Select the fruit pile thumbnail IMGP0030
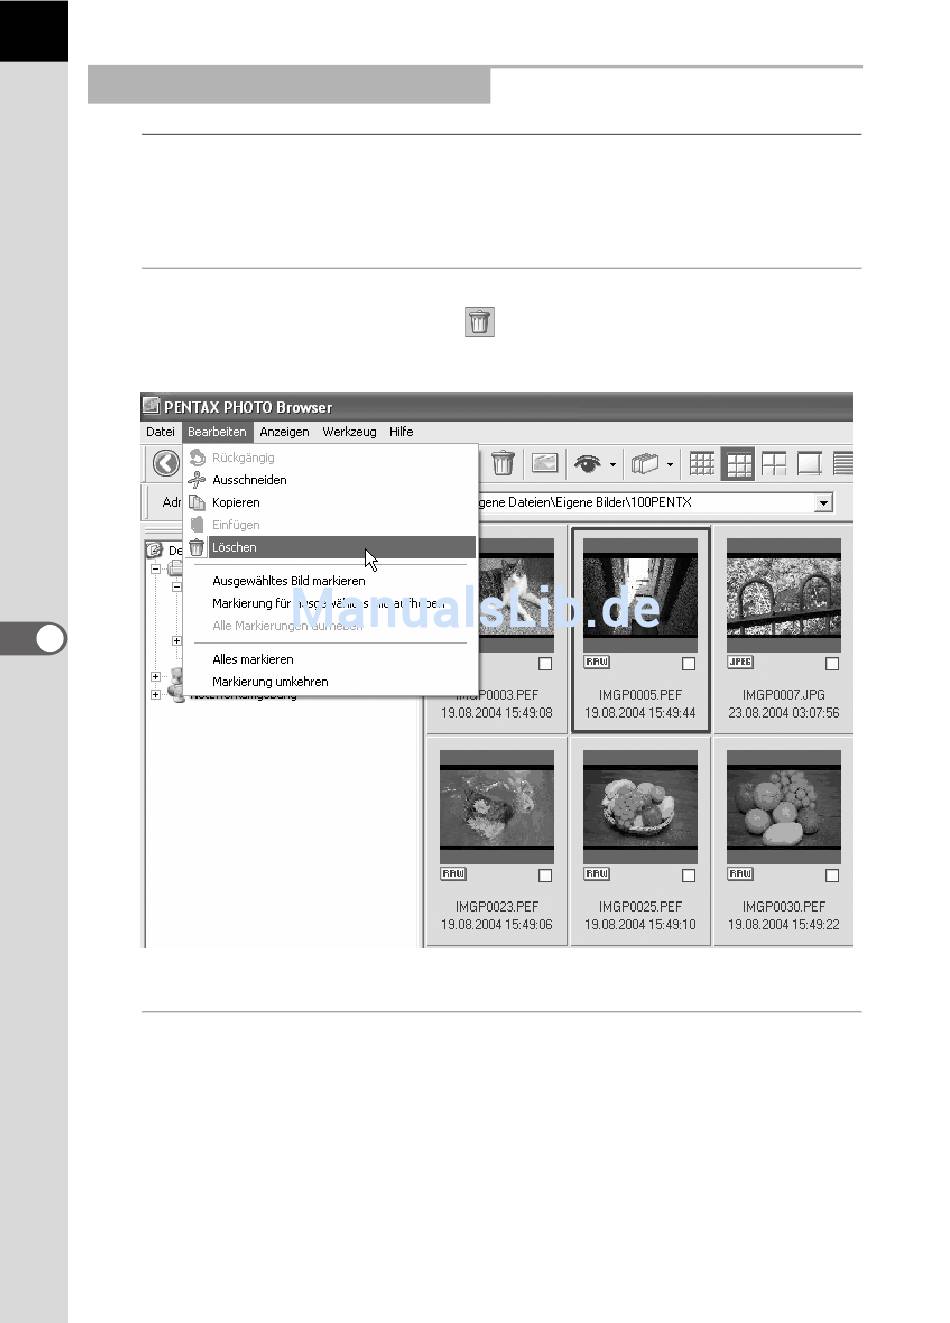This screenshot has height=1323, width=950. pyautogui.click(x=784, y=808)
